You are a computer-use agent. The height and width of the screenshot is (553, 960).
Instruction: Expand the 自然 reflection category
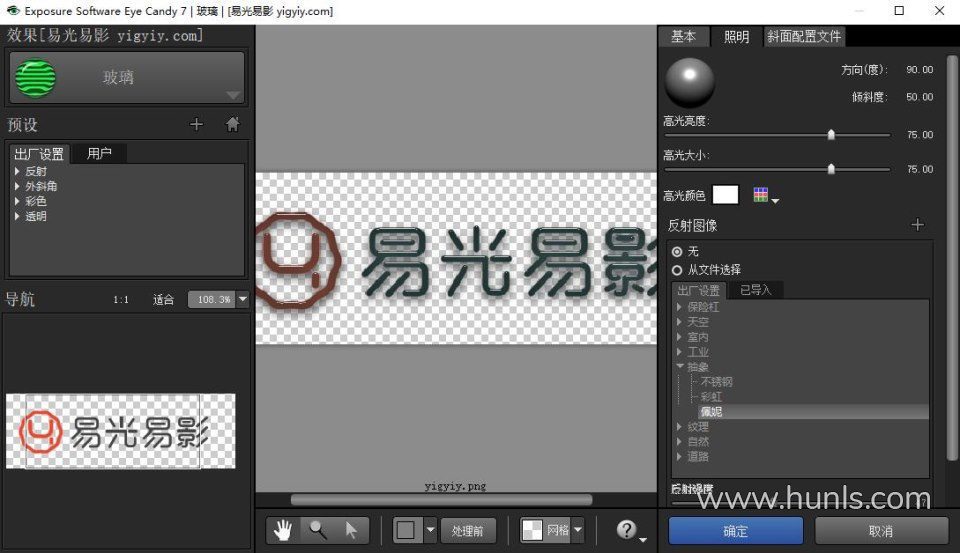(x=680, y=442)
